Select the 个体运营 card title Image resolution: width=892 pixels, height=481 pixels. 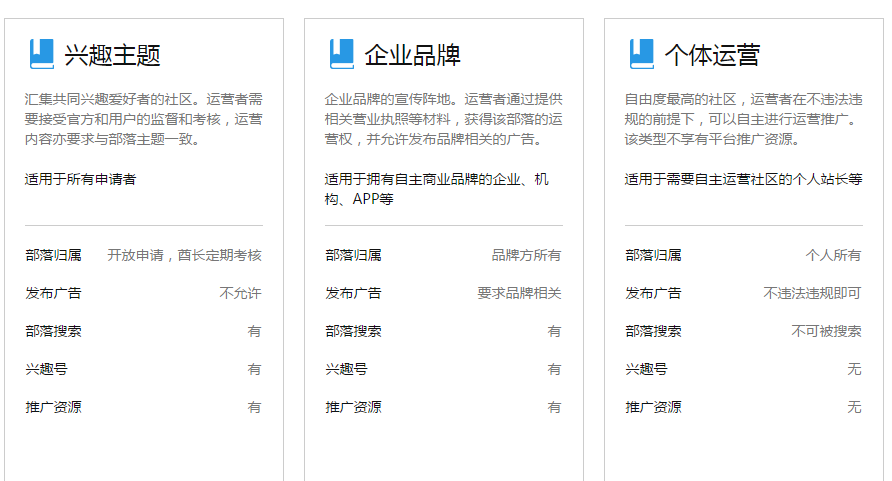tap(712, 55)
